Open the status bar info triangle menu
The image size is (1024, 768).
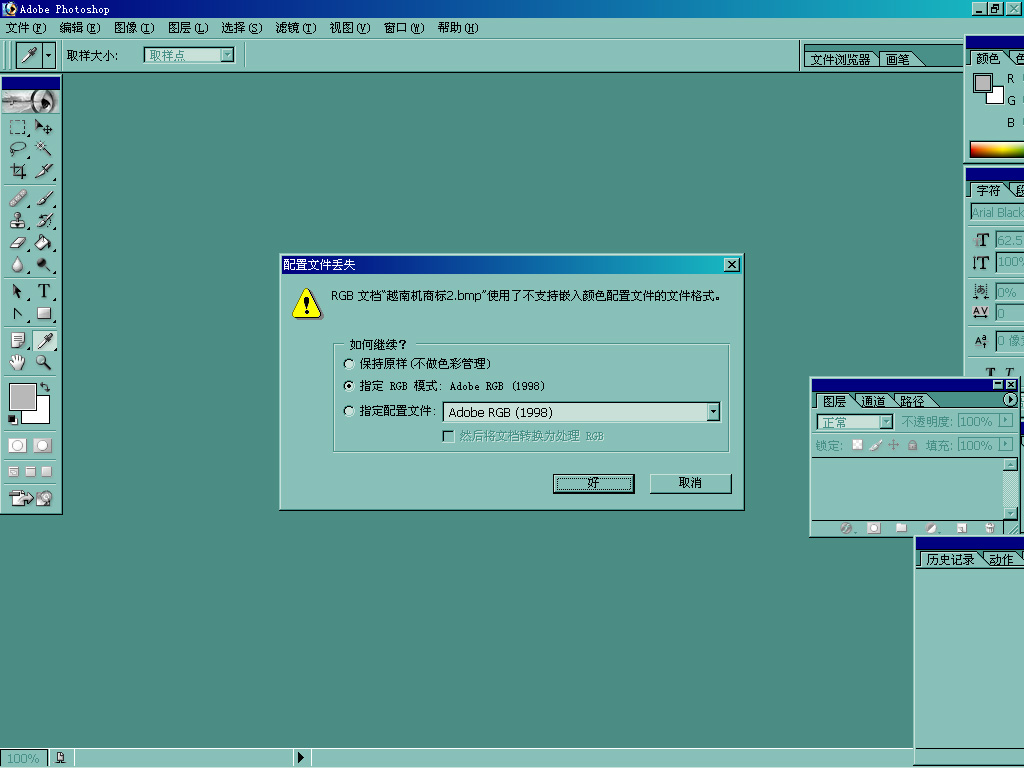pos(301,758)
